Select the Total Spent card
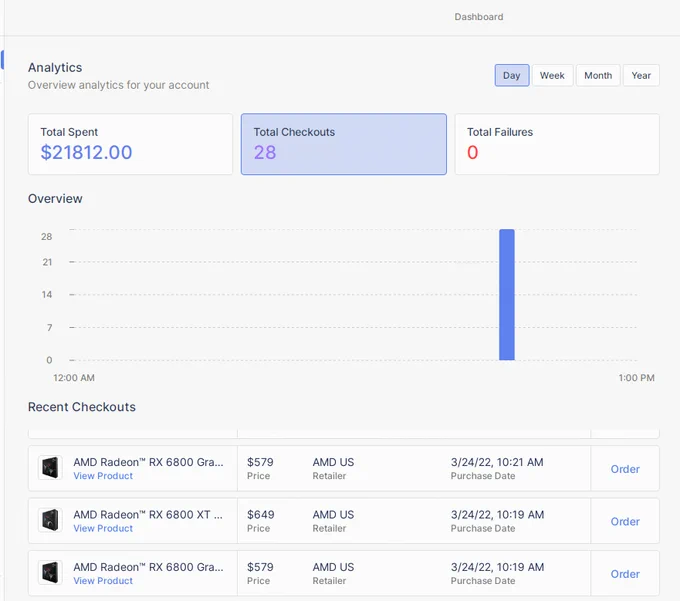This screenshot has width=680, height=601. pyautogui.click(x=130, y=144)
